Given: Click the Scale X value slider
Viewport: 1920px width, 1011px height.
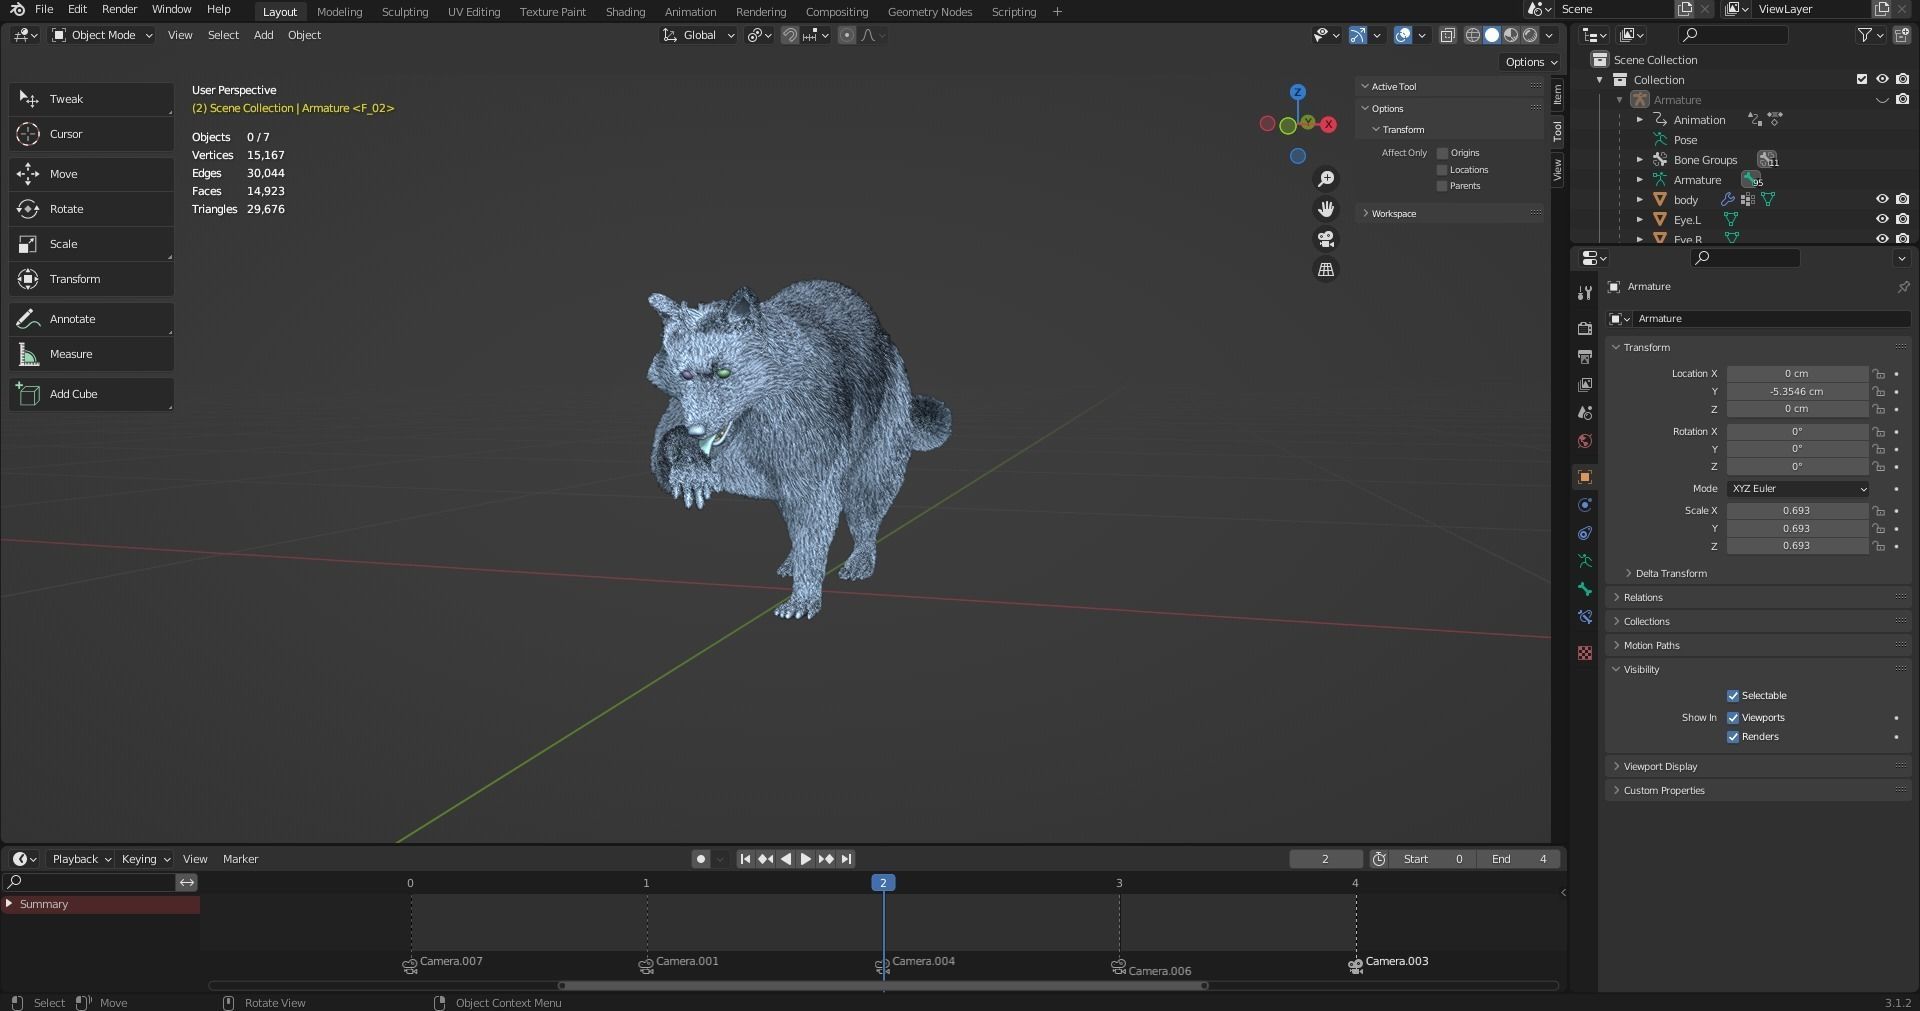Looking at the screenshot, I should tap(1797, 511).
